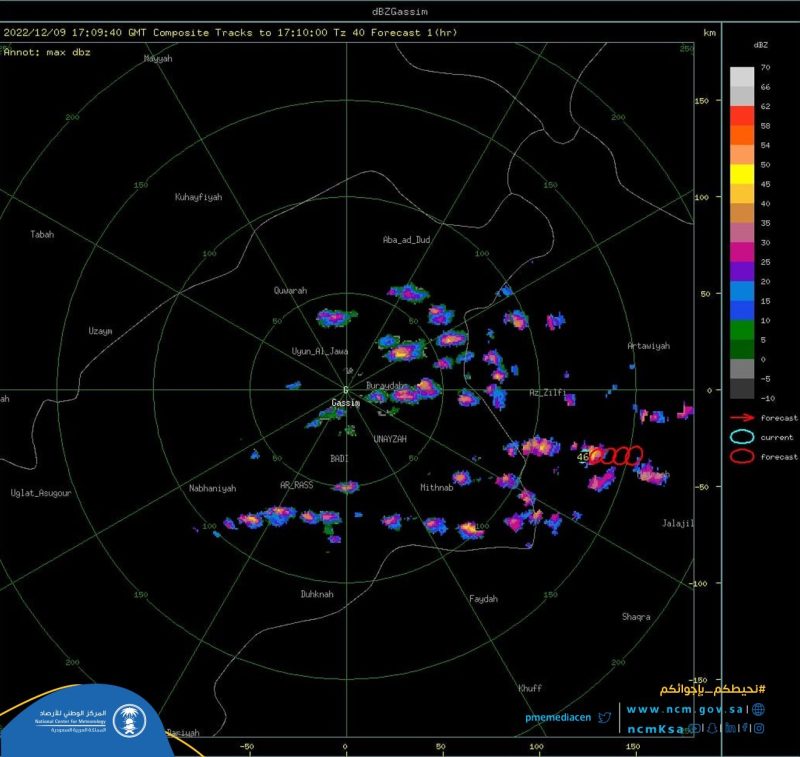Click the Uyun_Al_Jawa place label

[320, 351]
